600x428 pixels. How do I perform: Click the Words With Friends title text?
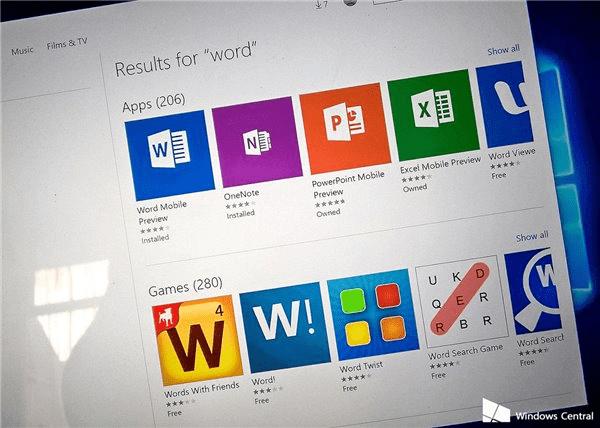(202, 390)
